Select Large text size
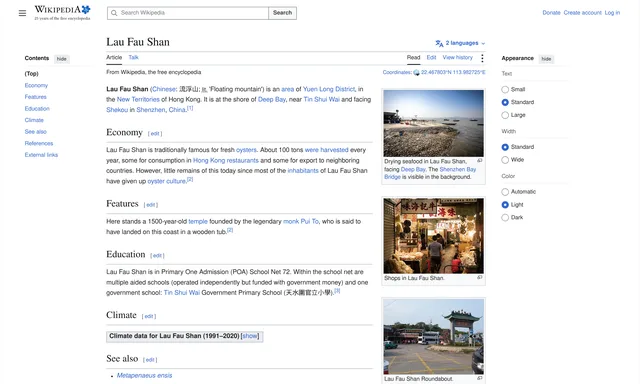Screen dimensions: 640x384 (x=505, y=115)
